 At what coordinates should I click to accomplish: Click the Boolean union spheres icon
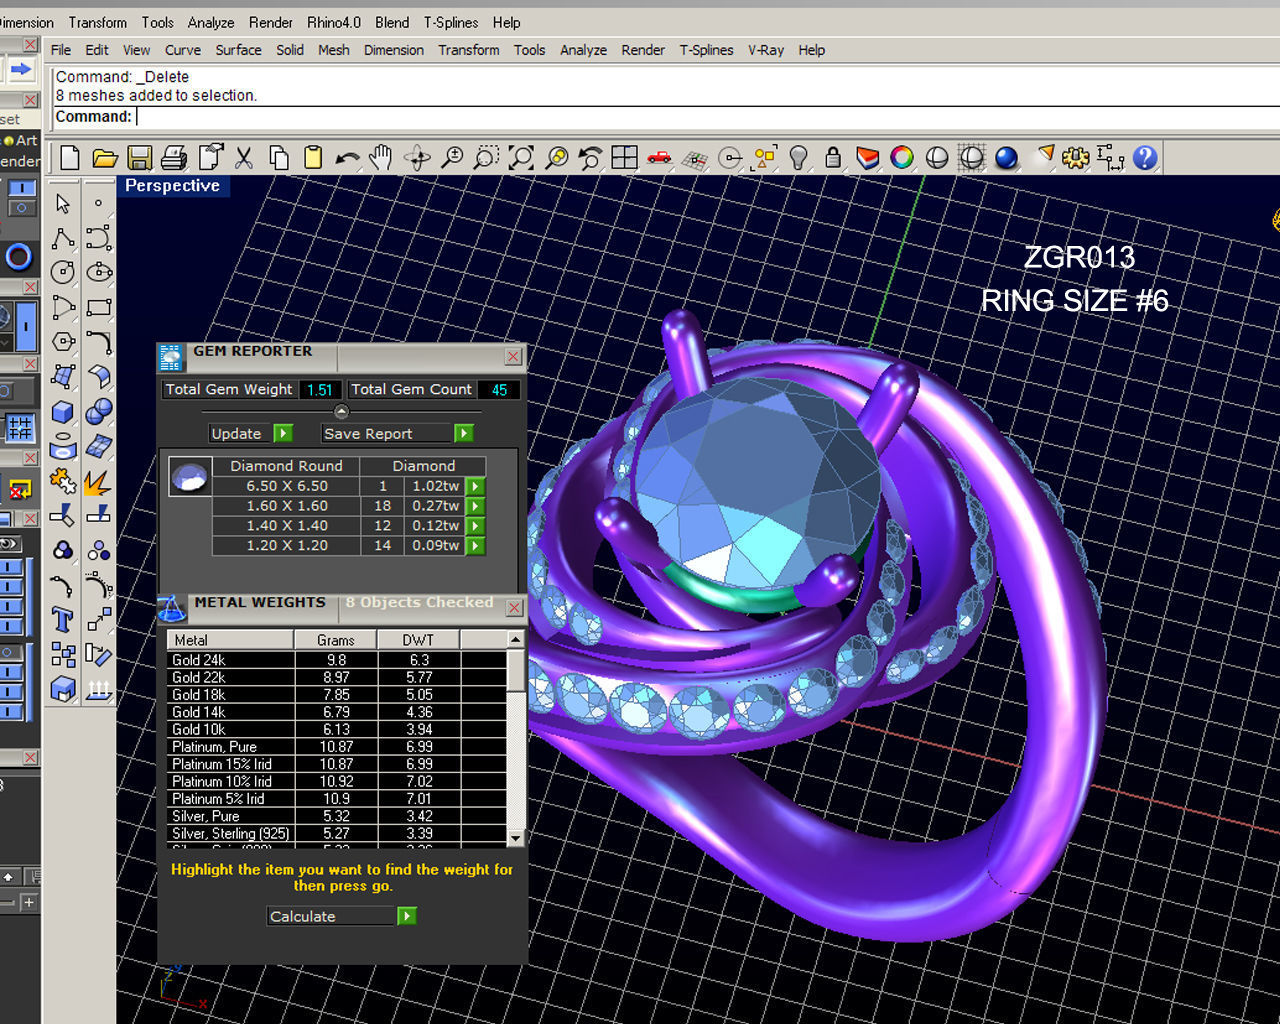(x=98, y=412)
